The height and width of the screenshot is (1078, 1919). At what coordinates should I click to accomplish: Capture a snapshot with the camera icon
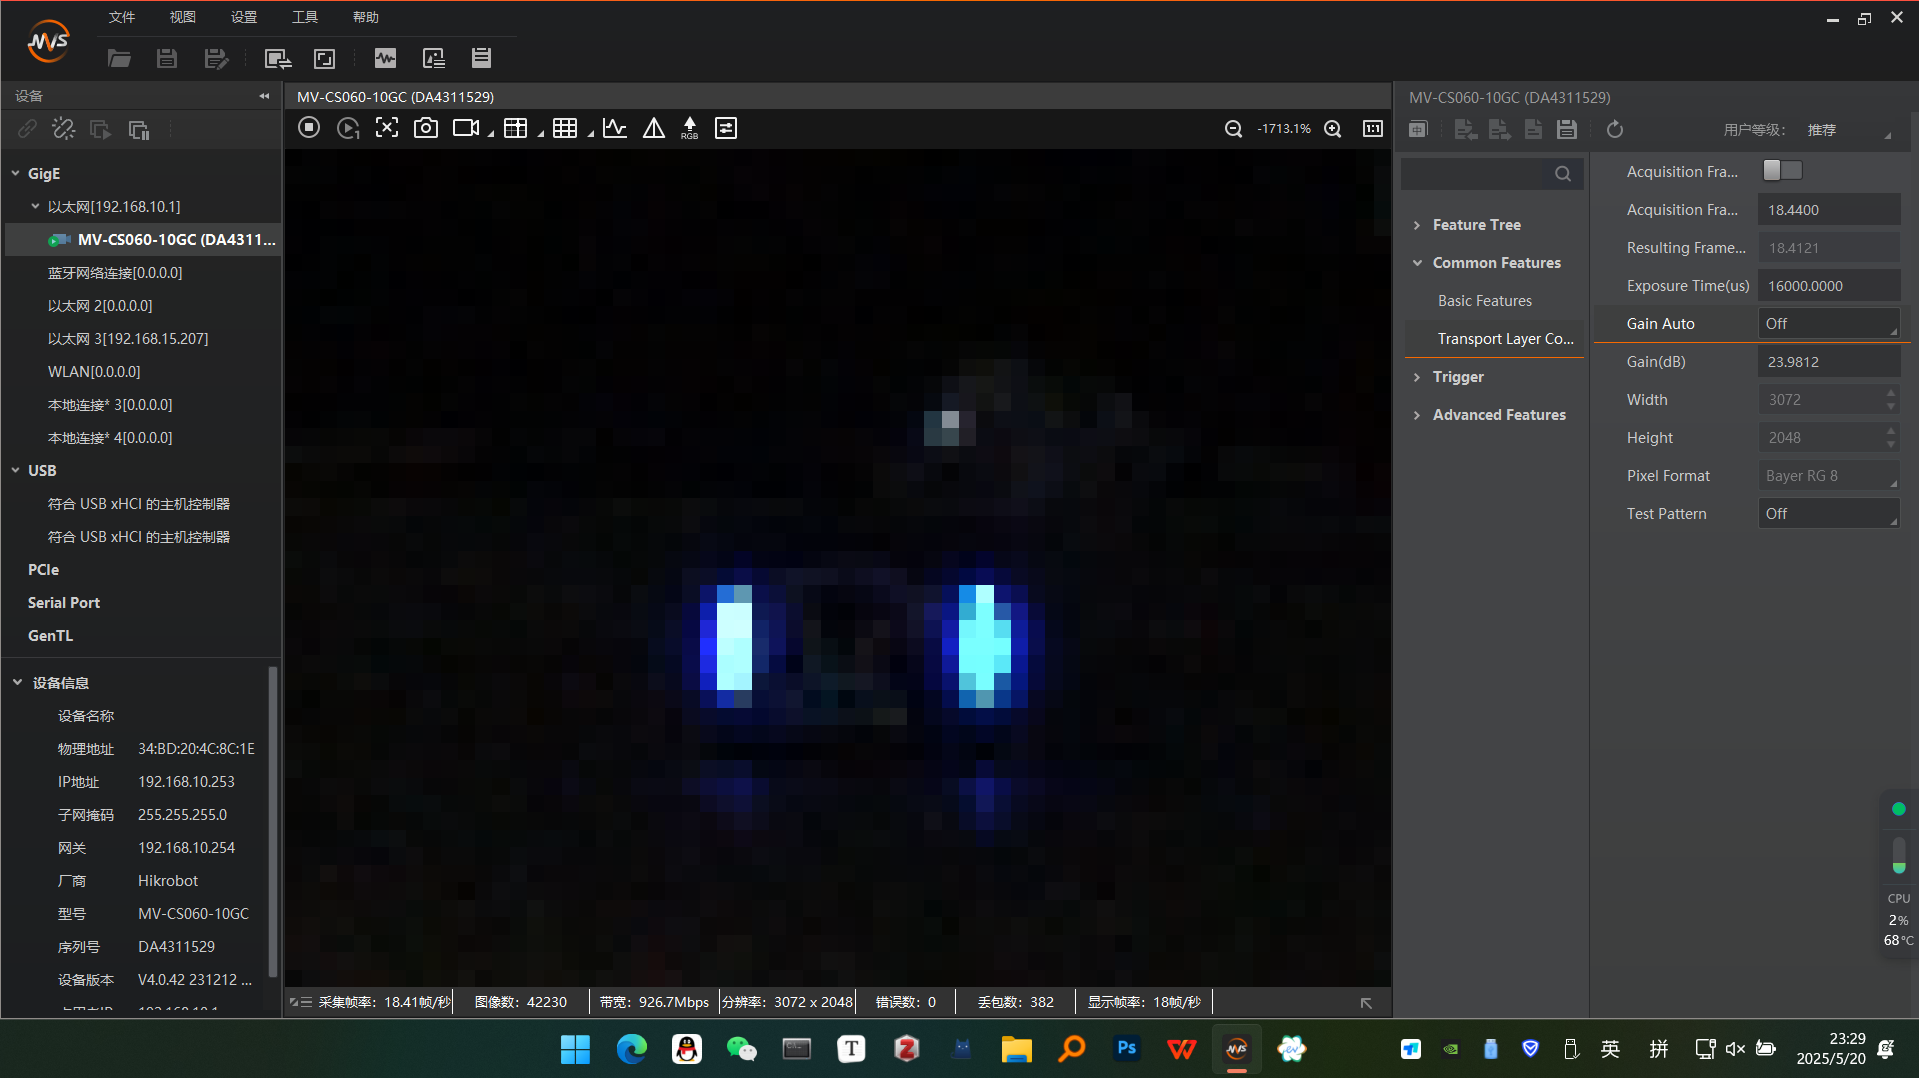pyautogui.click(x=426, y=128)
